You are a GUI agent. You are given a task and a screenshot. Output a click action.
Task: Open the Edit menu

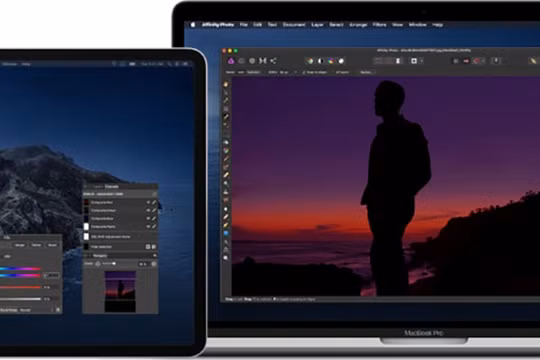click(258, 25)
